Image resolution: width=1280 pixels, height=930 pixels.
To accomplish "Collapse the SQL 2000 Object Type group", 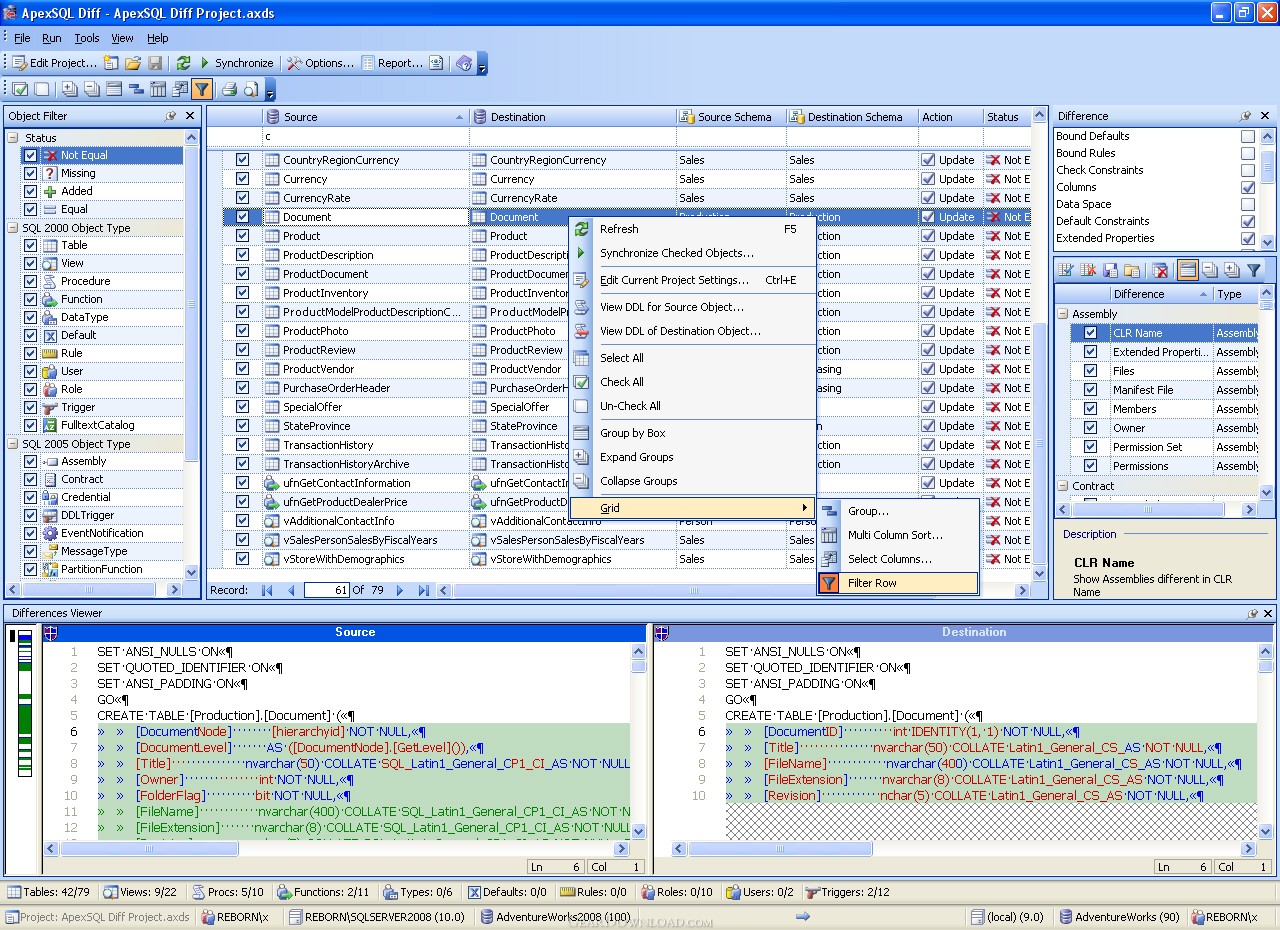I will (x=14, y=228).
